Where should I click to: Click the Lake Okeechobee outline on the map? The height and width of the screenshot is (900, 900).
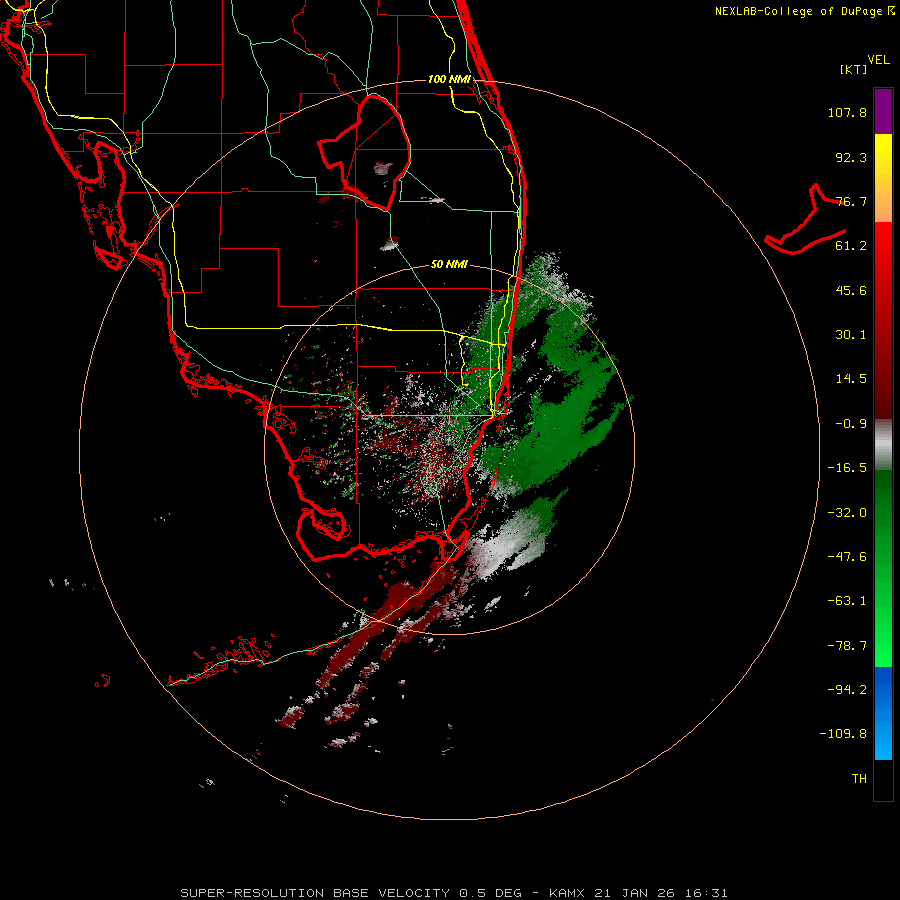(x=364, y=152)
